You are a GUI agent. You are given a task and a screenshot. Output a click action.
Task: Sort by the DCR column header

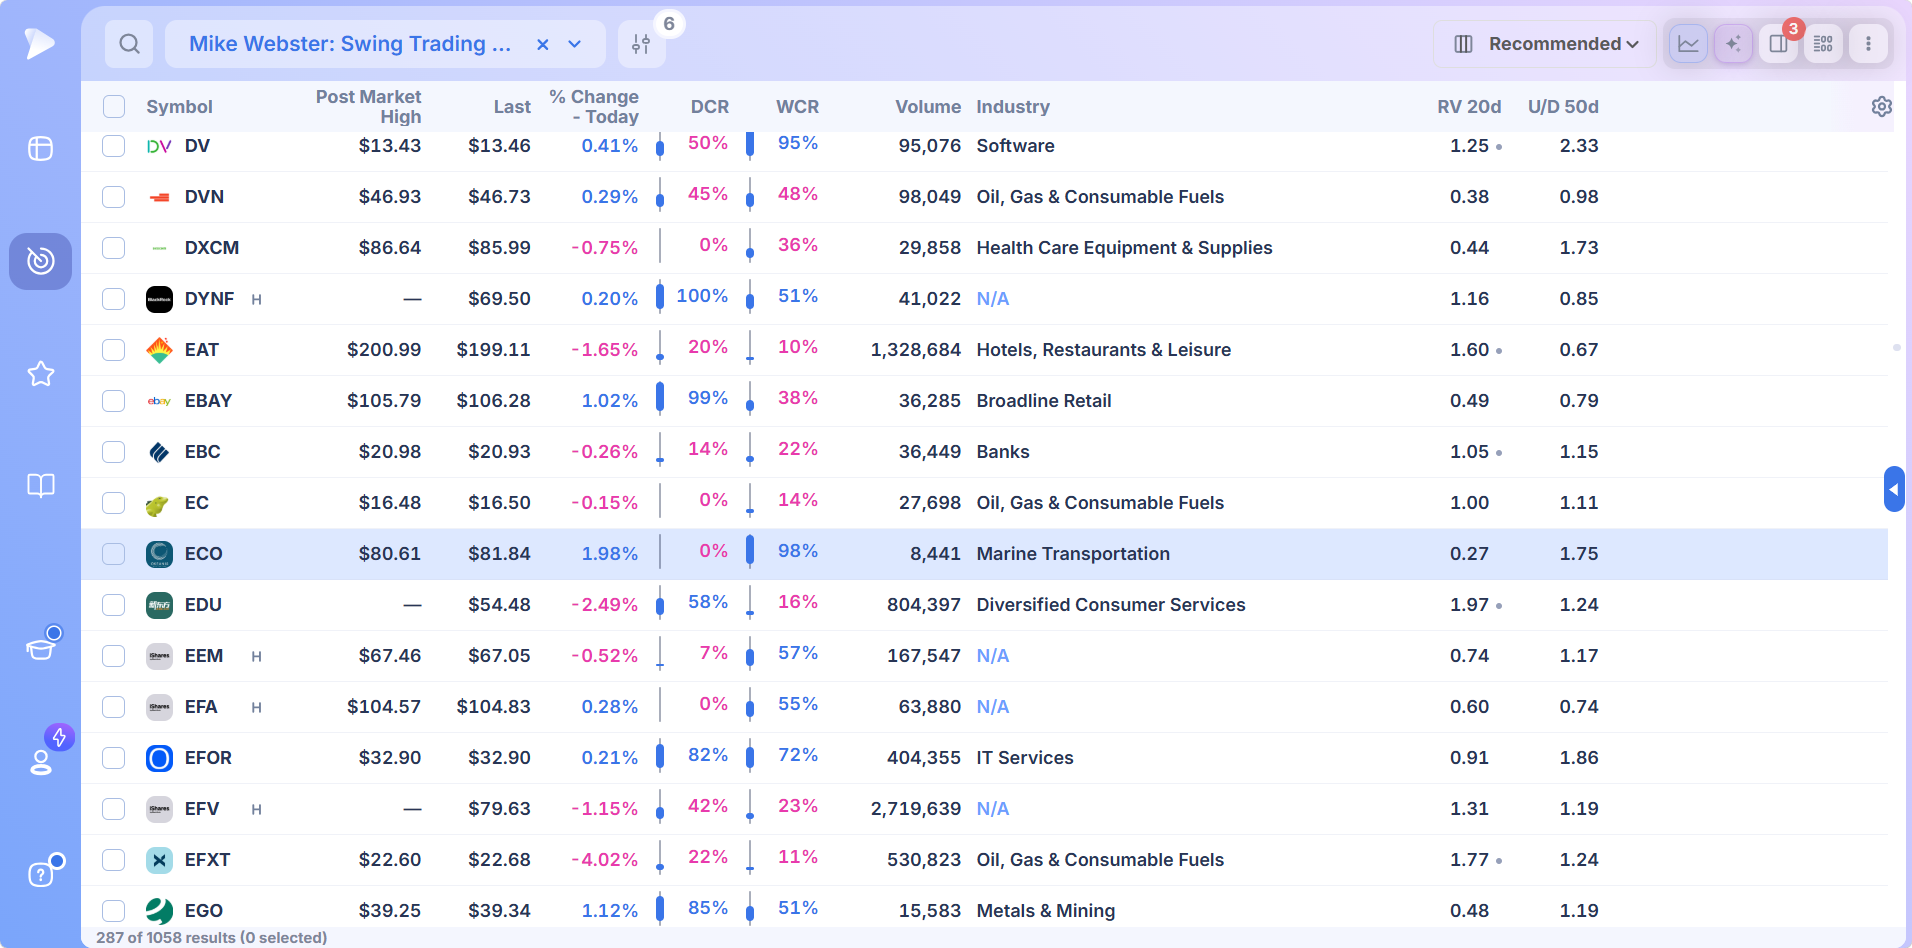[709, 107]
